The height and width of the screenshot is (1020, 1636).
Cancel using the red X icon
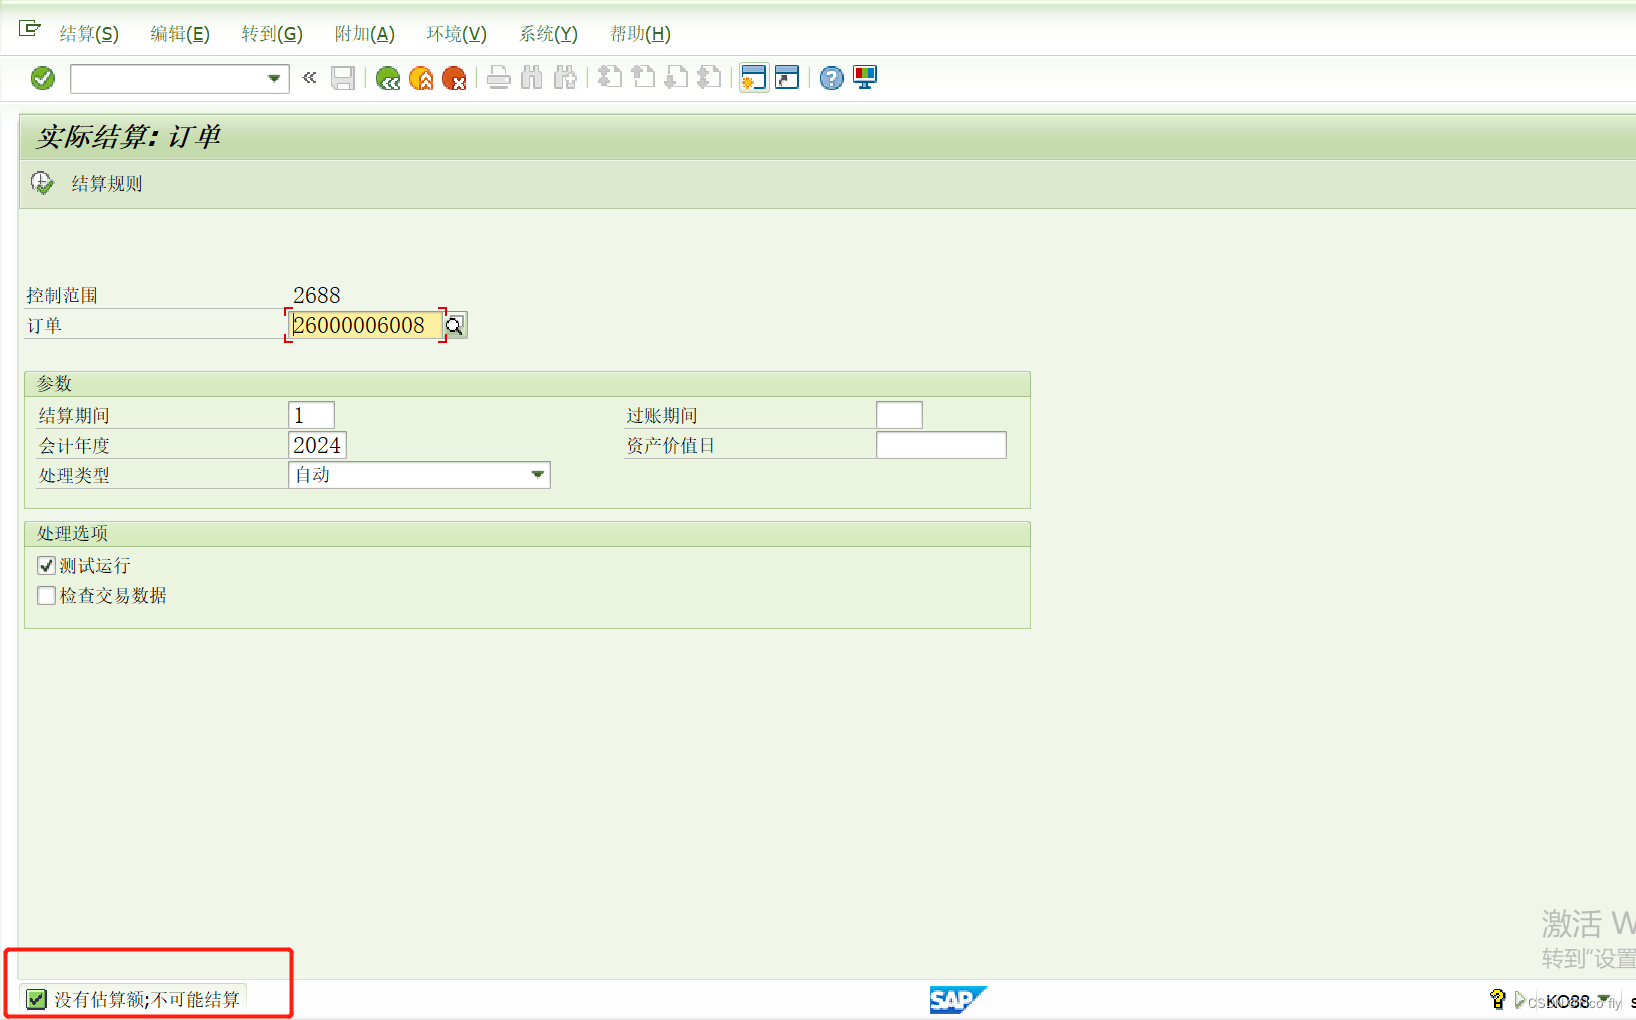pyautogui.click(x=456, y=78)
